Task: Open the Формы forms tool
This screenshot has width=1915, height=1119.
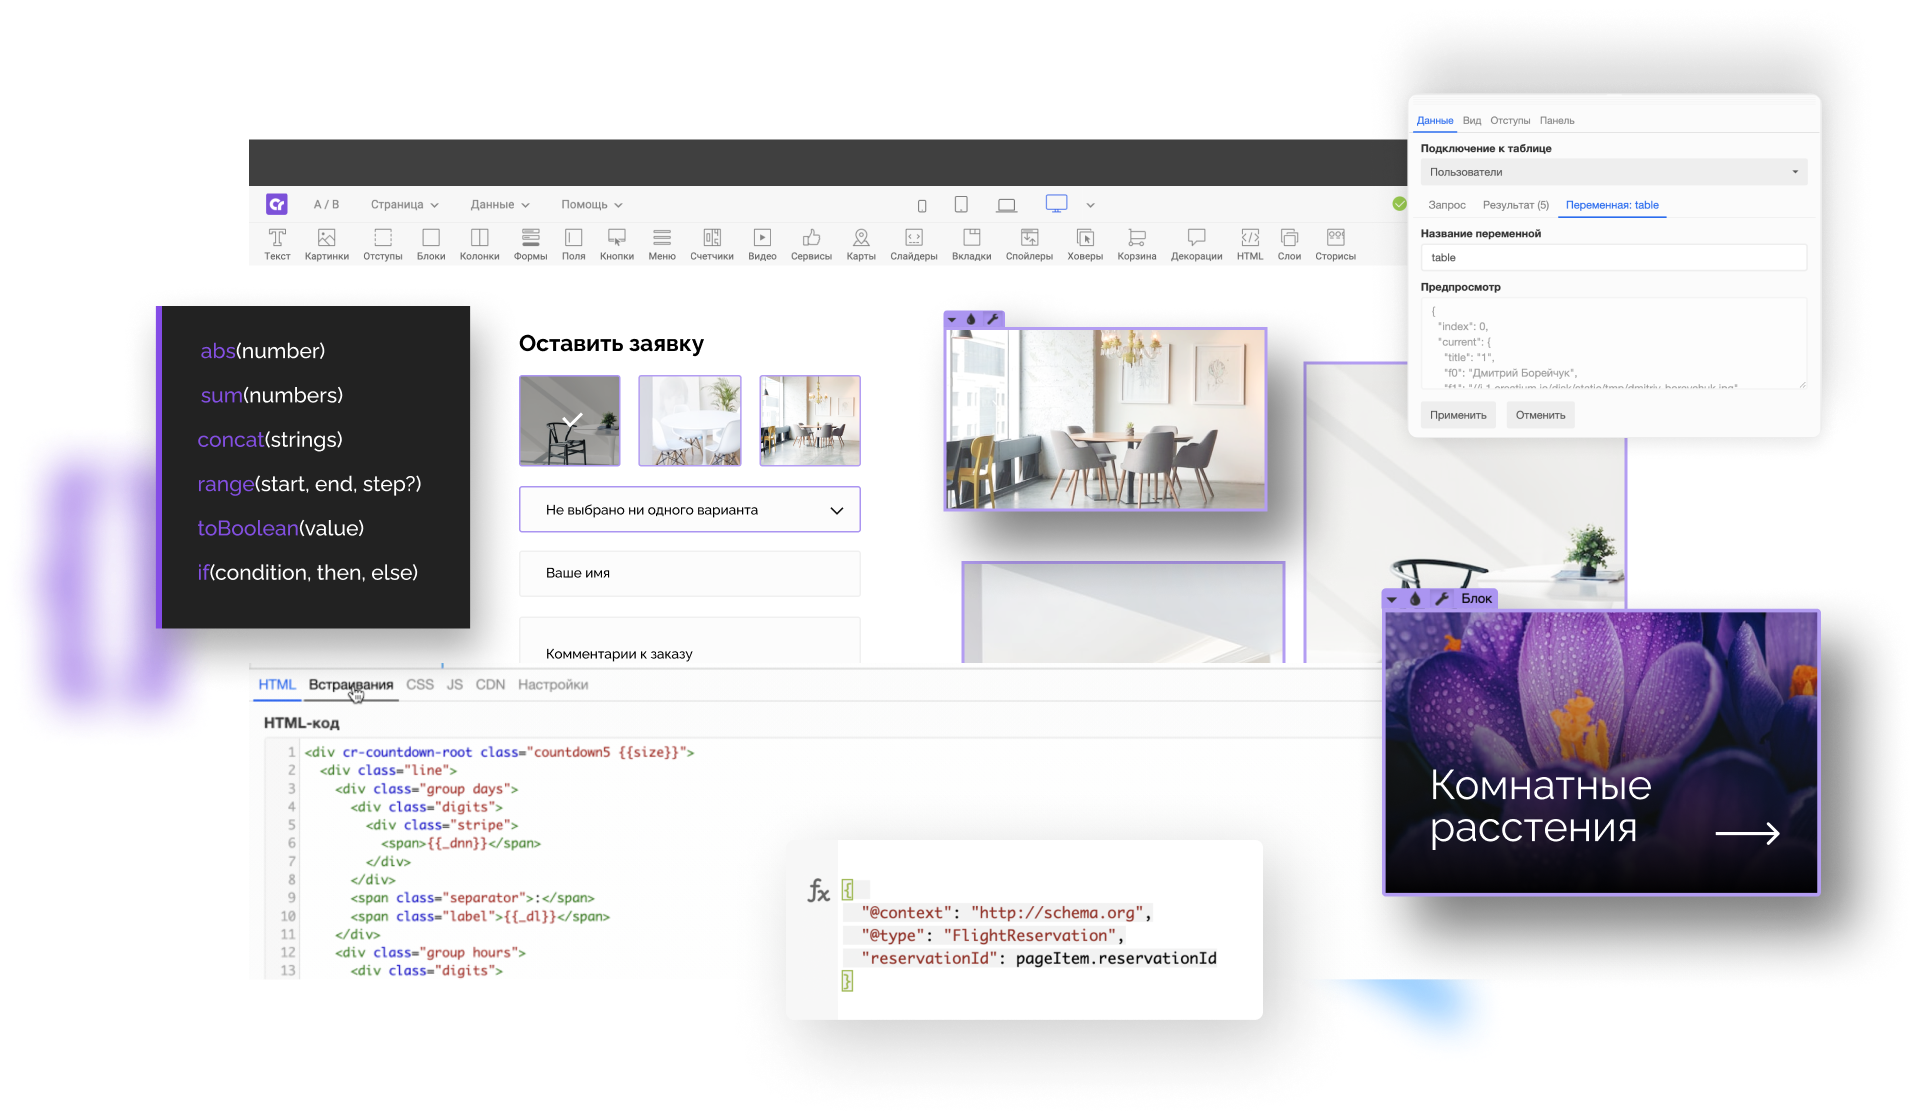Action: point(530,243)
